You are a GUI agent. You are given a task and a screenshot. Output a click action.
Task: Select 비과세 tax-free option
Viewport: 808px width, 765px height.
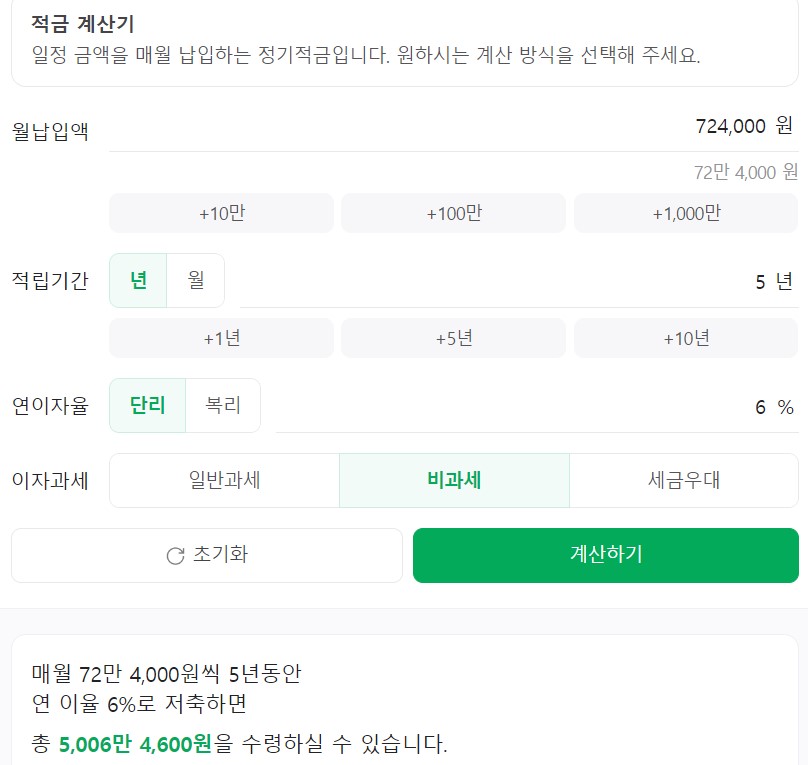tap(454, 480)
